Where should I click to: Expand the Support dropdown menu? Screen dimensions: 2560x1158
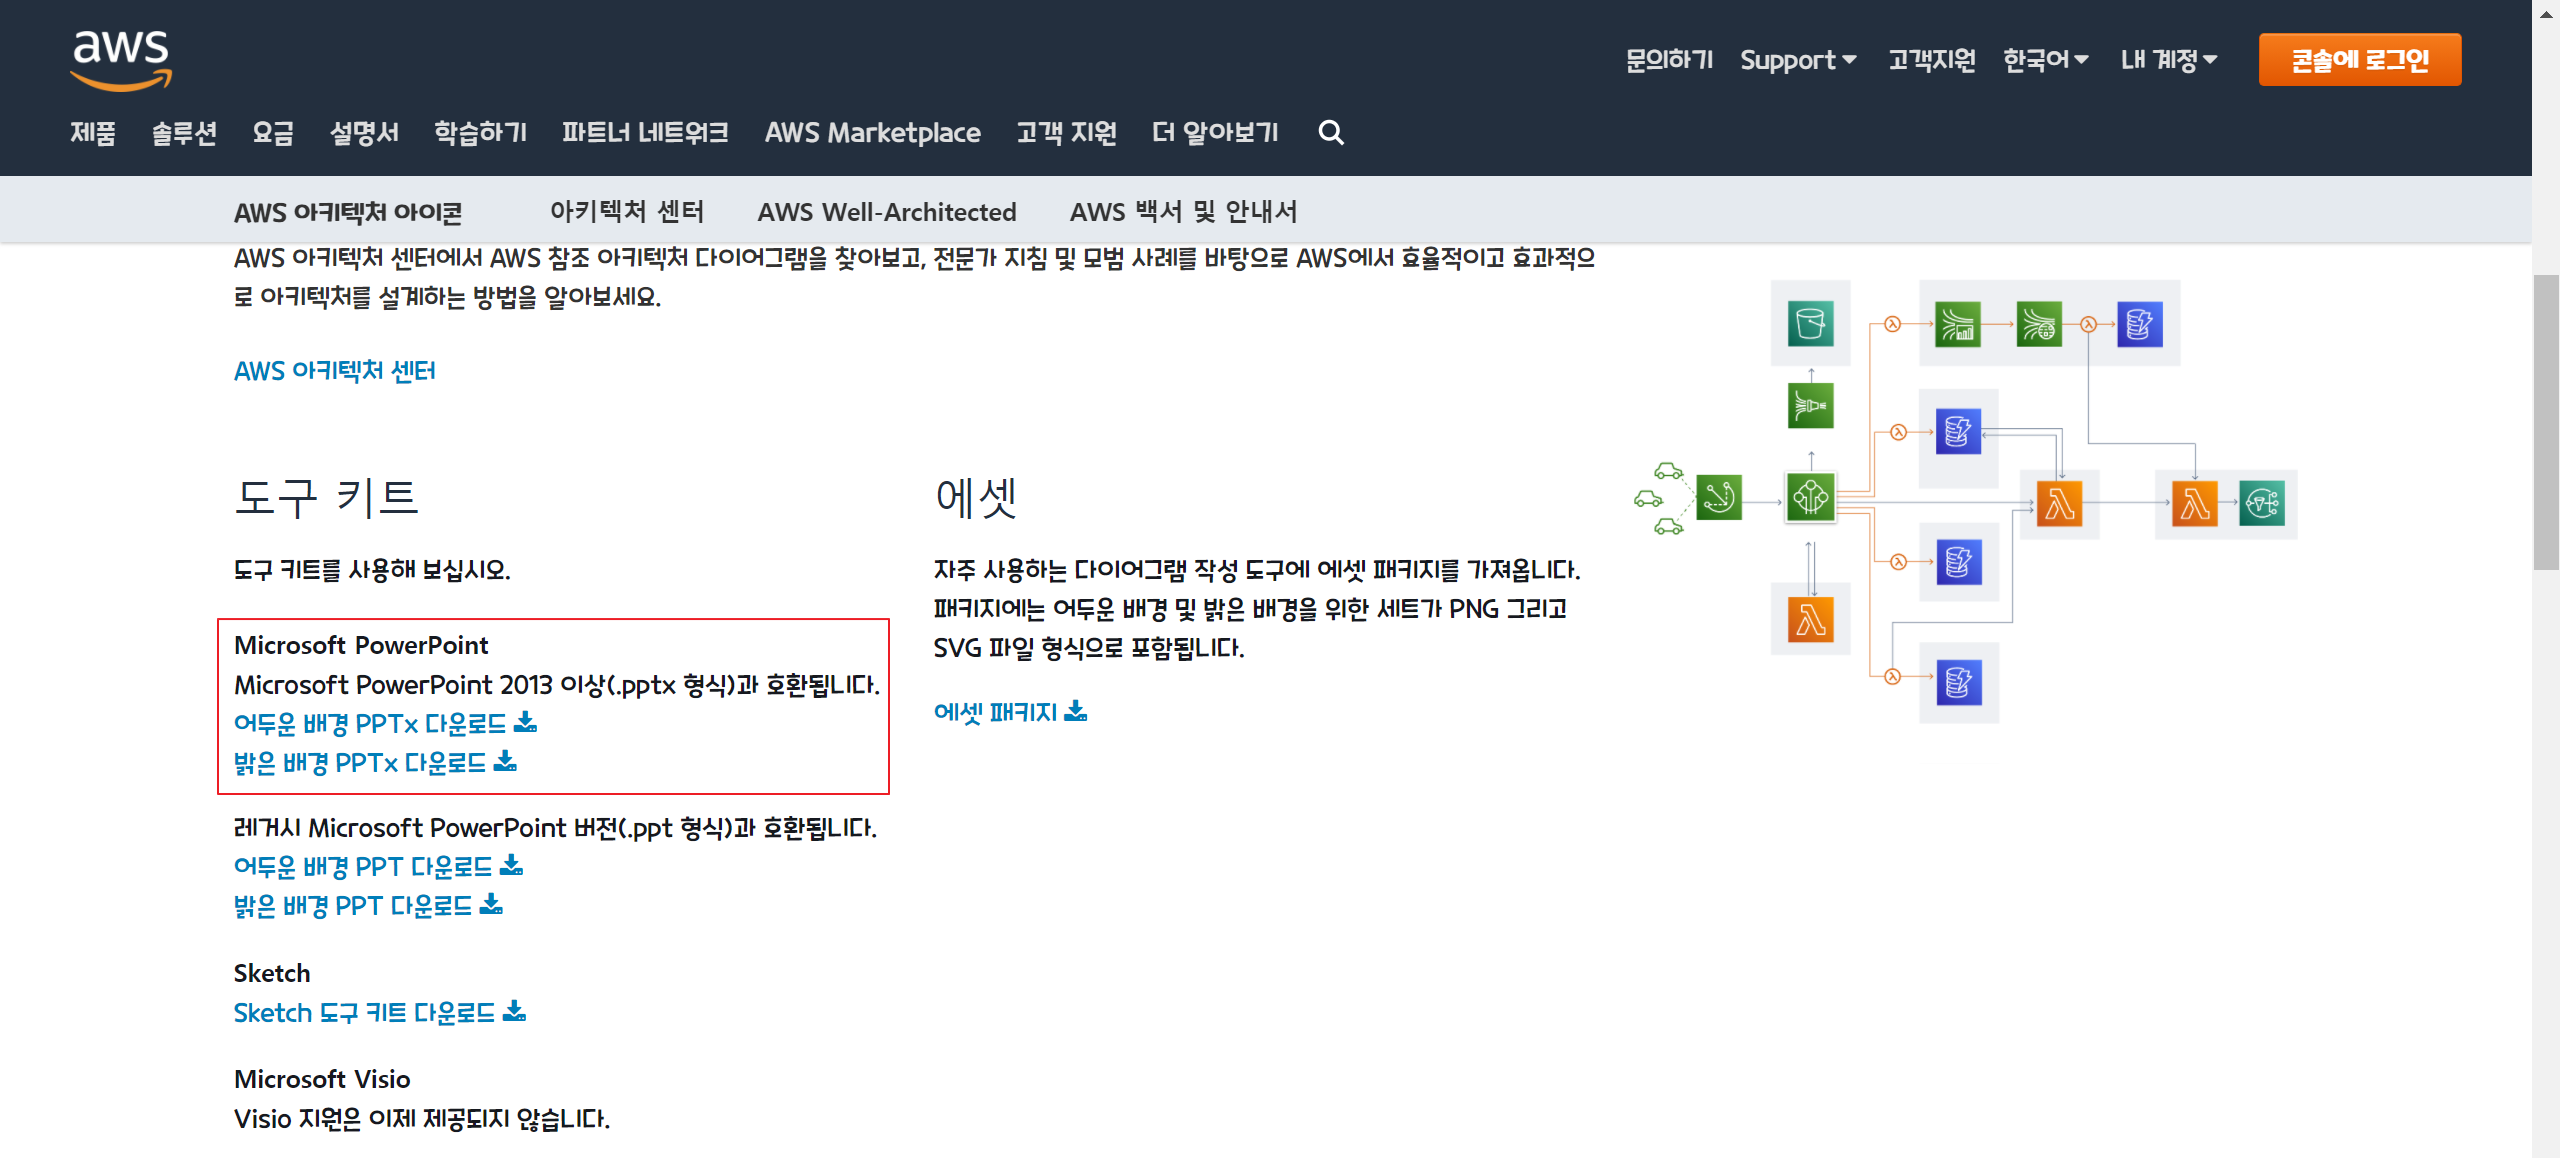click(1798, 60)
